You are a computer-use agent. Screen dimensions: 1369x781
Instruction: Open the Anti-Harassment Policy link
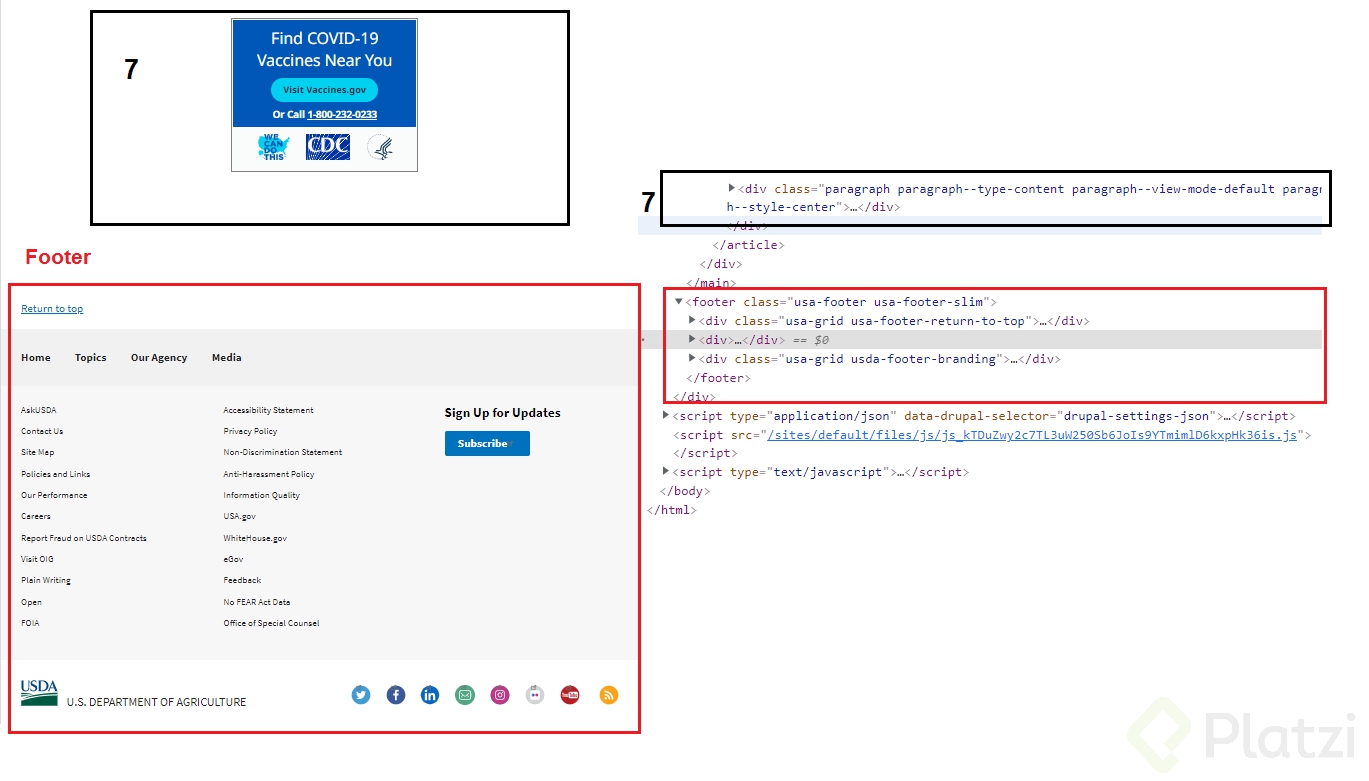tap(269, 474)
